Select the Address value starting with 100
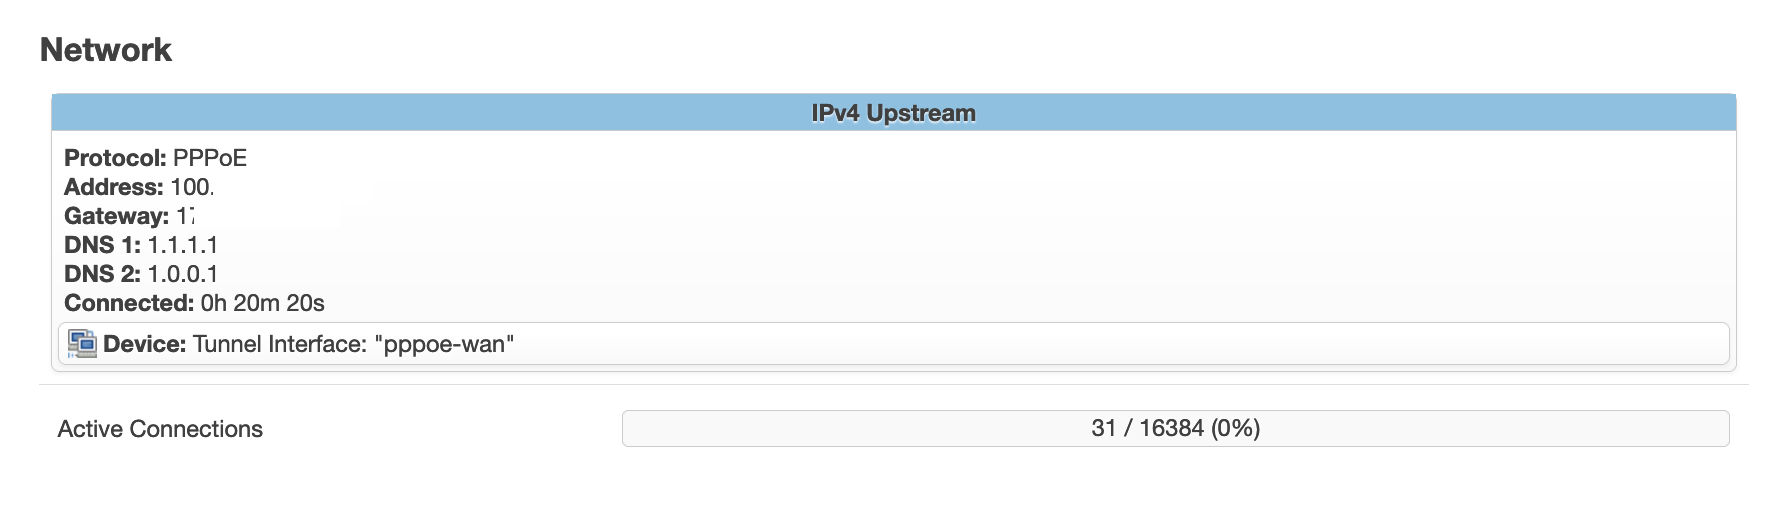 [x=192, y=187]
